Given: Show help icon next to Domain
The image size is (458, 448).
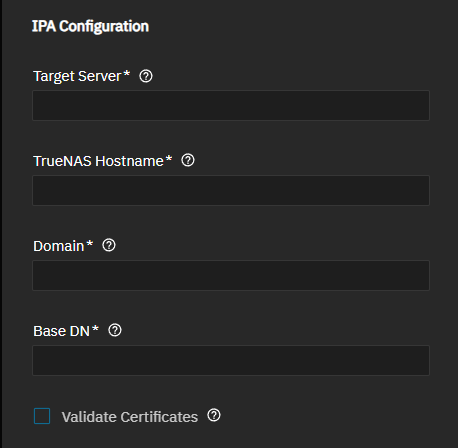Looking at the screenshot, I should (109, 245).
